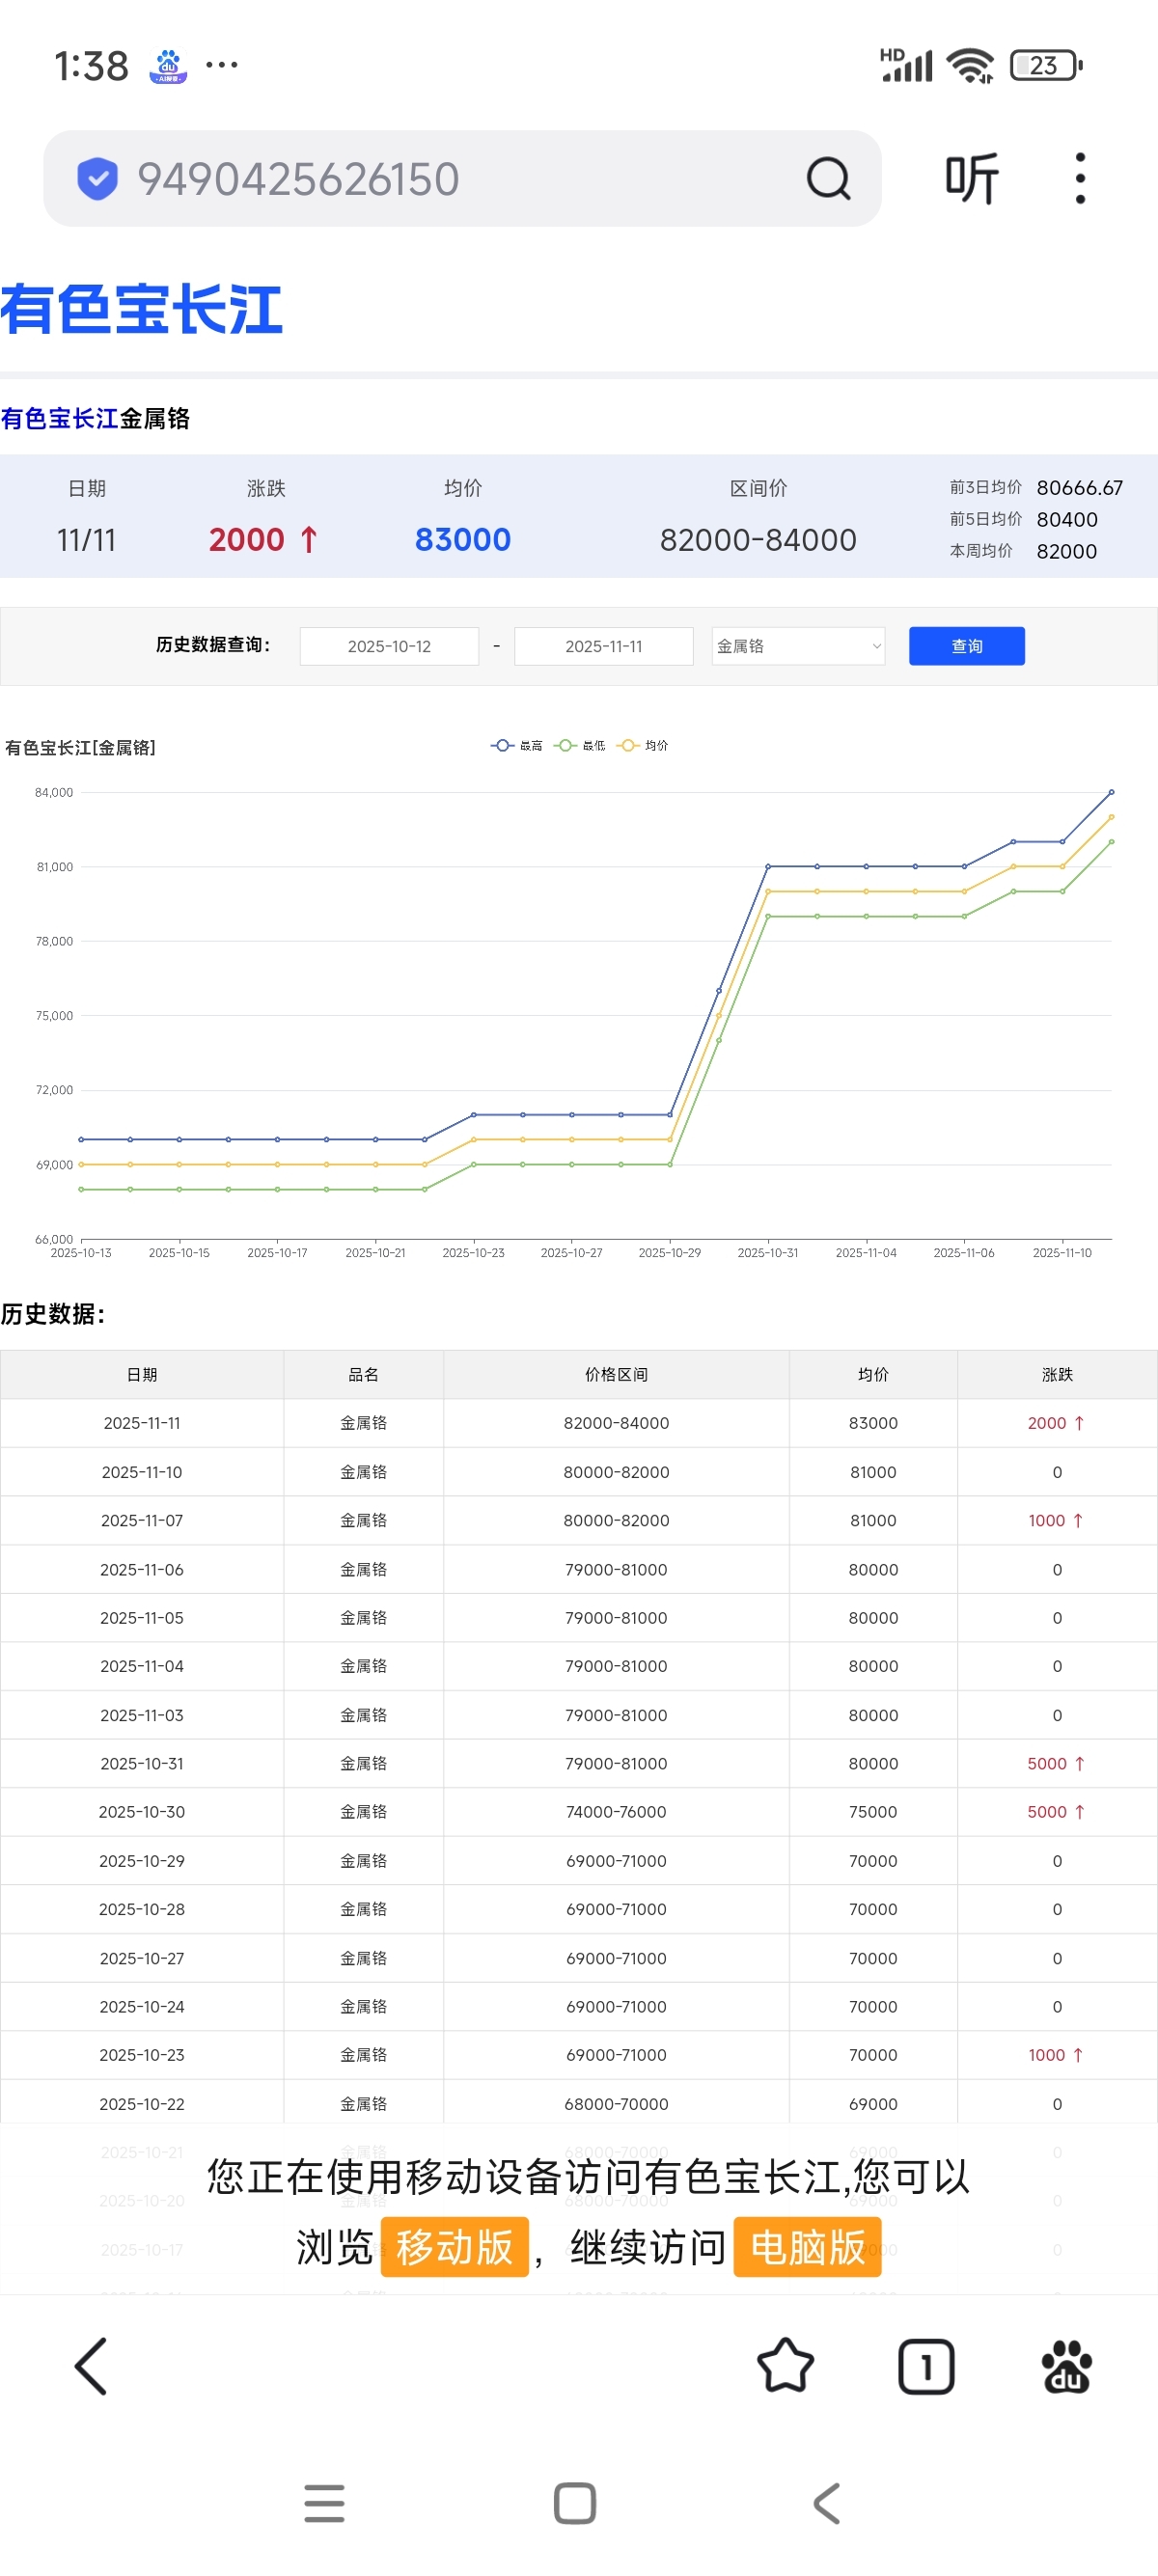The width and height of the screenshot is (1158, 2576).
Task: Click the blue 查询 query button
Action: point(966,646)
